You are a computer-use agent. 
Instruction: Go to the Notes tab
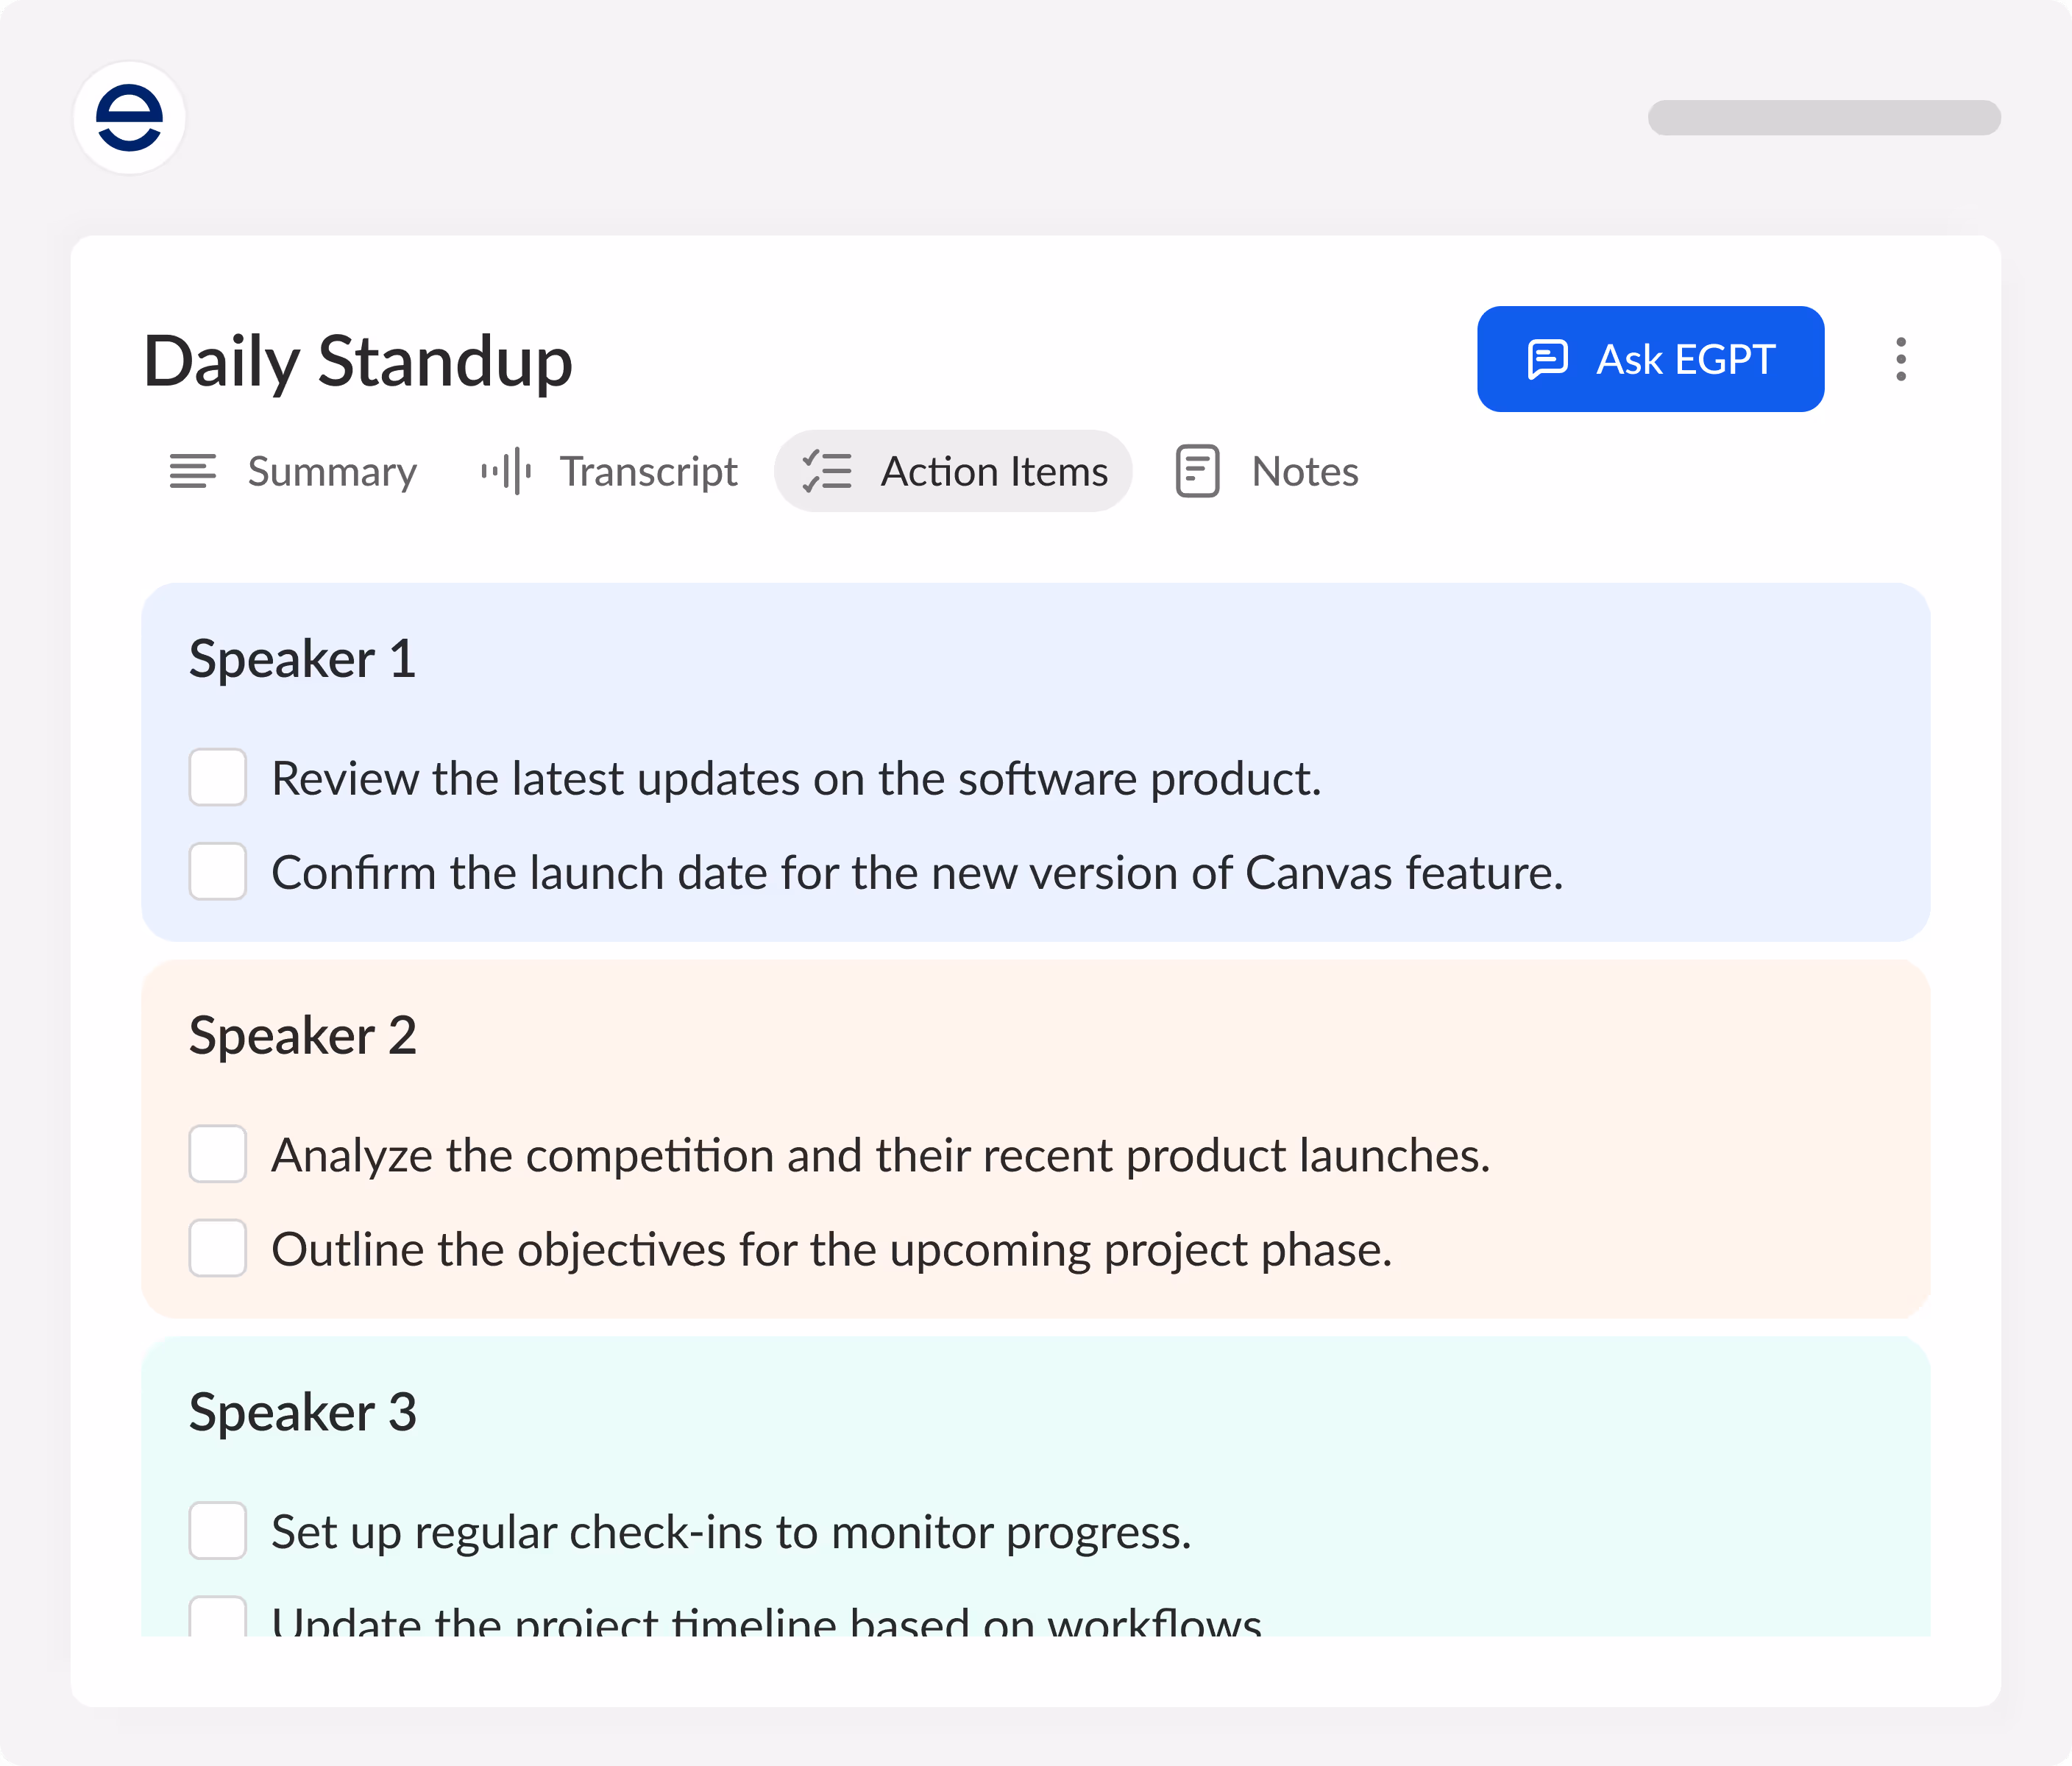coord(1304,471)
